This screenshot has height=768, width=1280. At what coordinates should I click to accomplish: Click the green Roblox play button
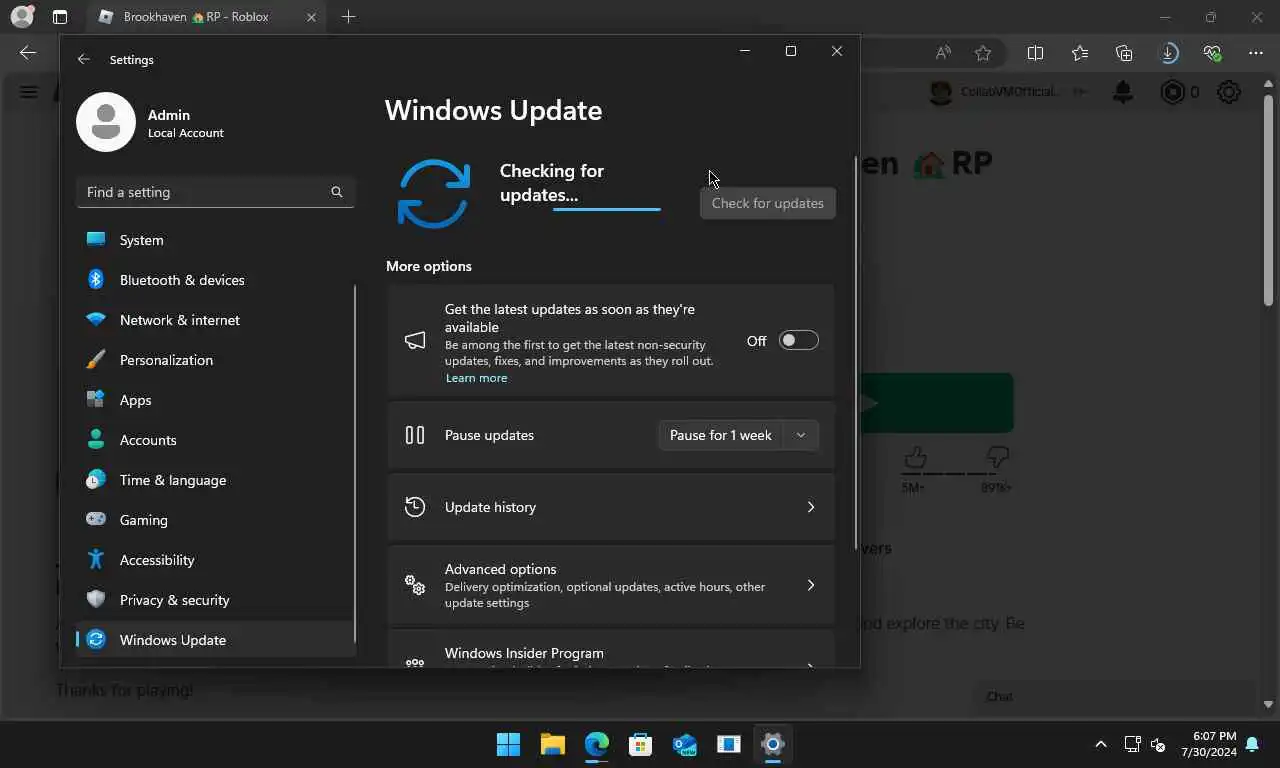(x=937, y=403)
